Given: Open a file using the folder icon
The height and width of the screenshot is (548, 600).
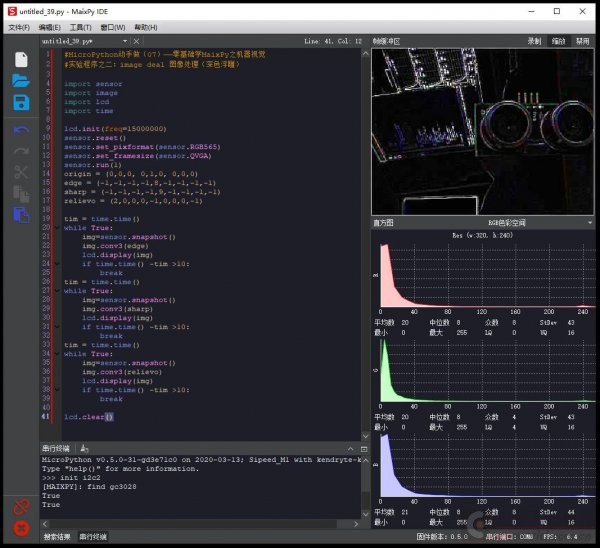Looking at the screenshot, I should [21, 81].
